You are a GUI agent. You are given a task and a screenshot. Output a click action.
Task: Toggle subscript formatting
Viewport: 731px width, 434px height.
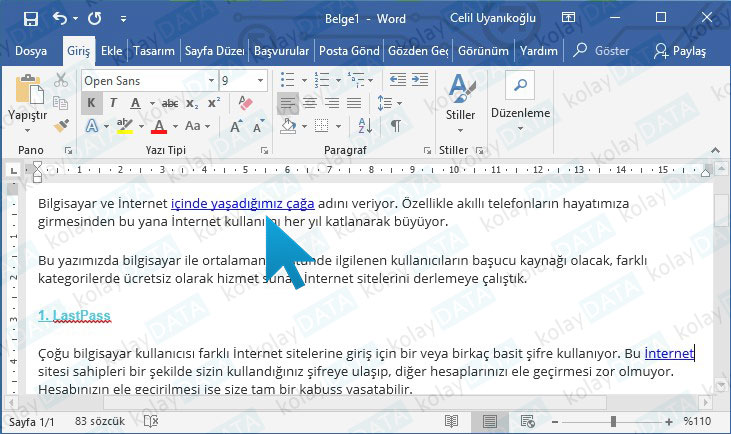point(192,103)
